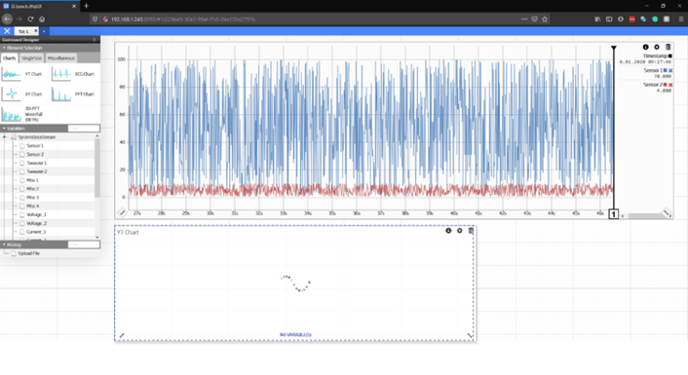Delete the empty YT Chart with trash icon
Screen dimensions: 688x375
[471, 231]
